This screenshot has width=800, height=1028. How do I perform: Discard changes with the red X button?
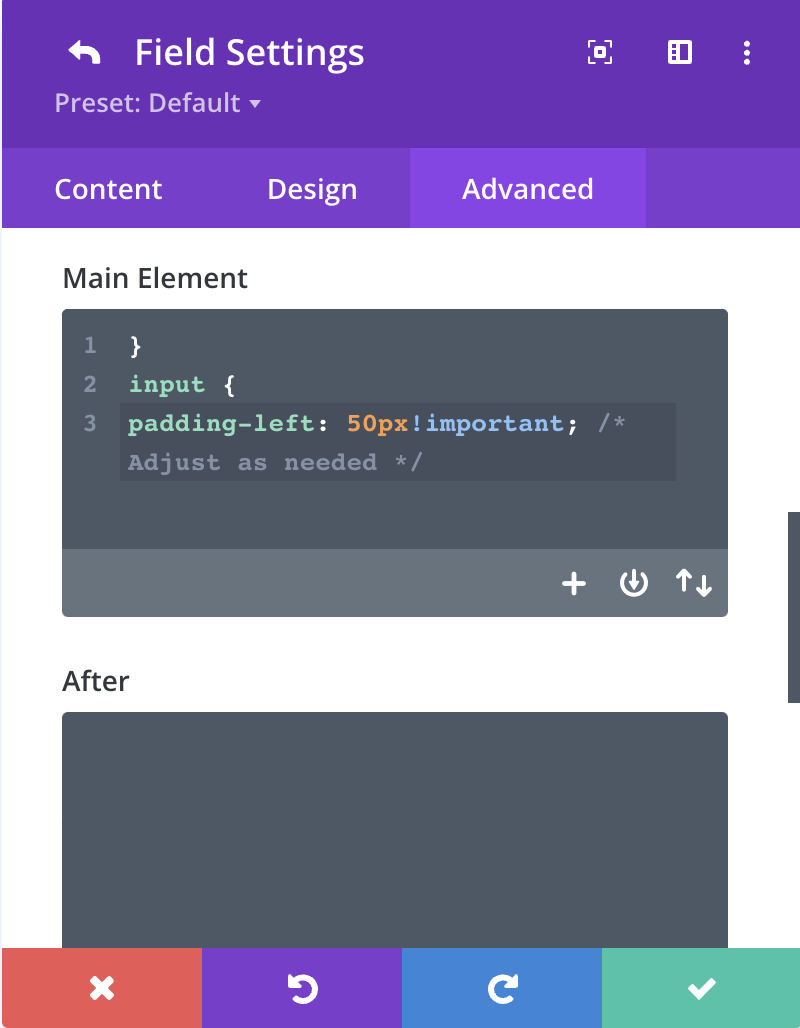(102, 988)
